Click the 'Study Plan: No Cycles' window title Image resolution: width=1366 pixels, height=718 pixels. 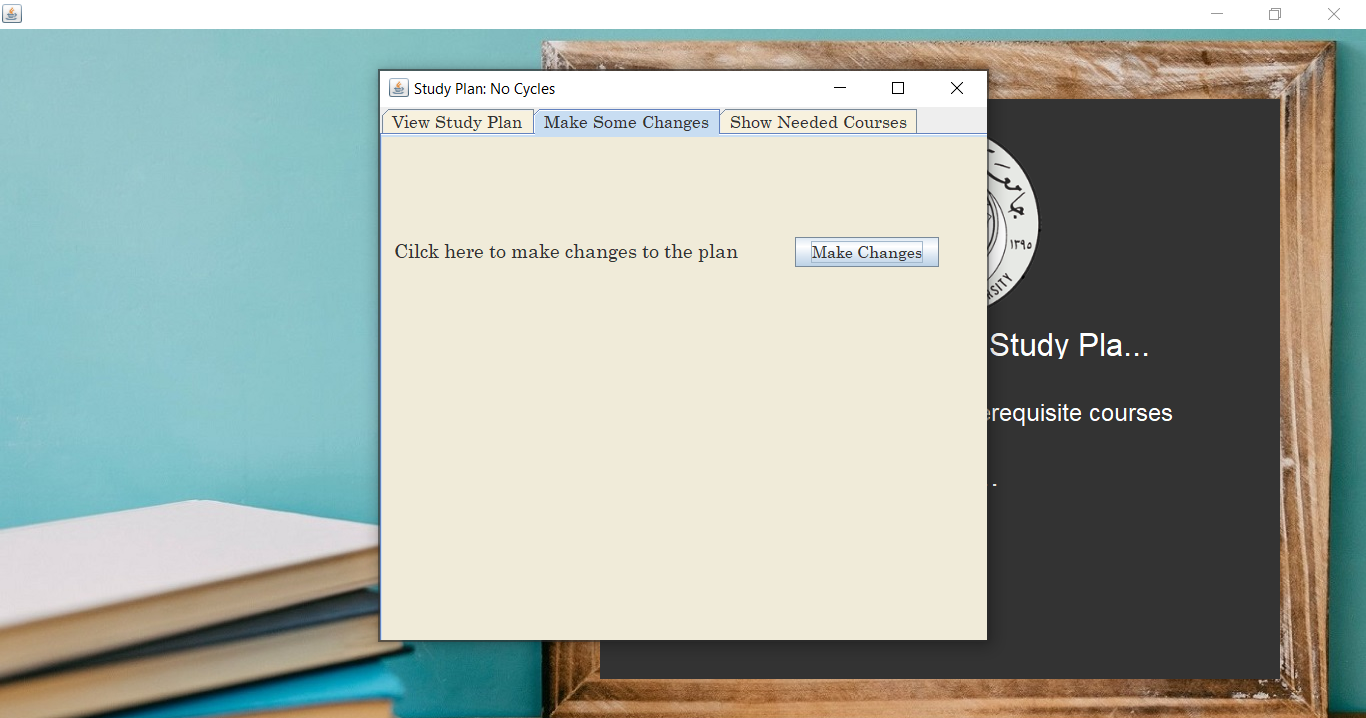(484, 89)
